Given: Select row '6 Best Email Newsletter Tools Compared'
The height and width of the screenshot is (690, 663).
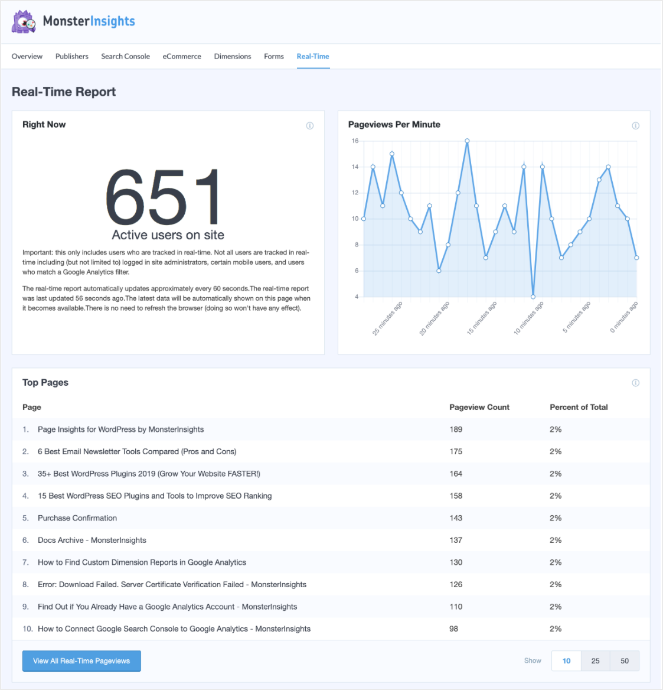Looking at the screenshot, I should tap(331, 451).
